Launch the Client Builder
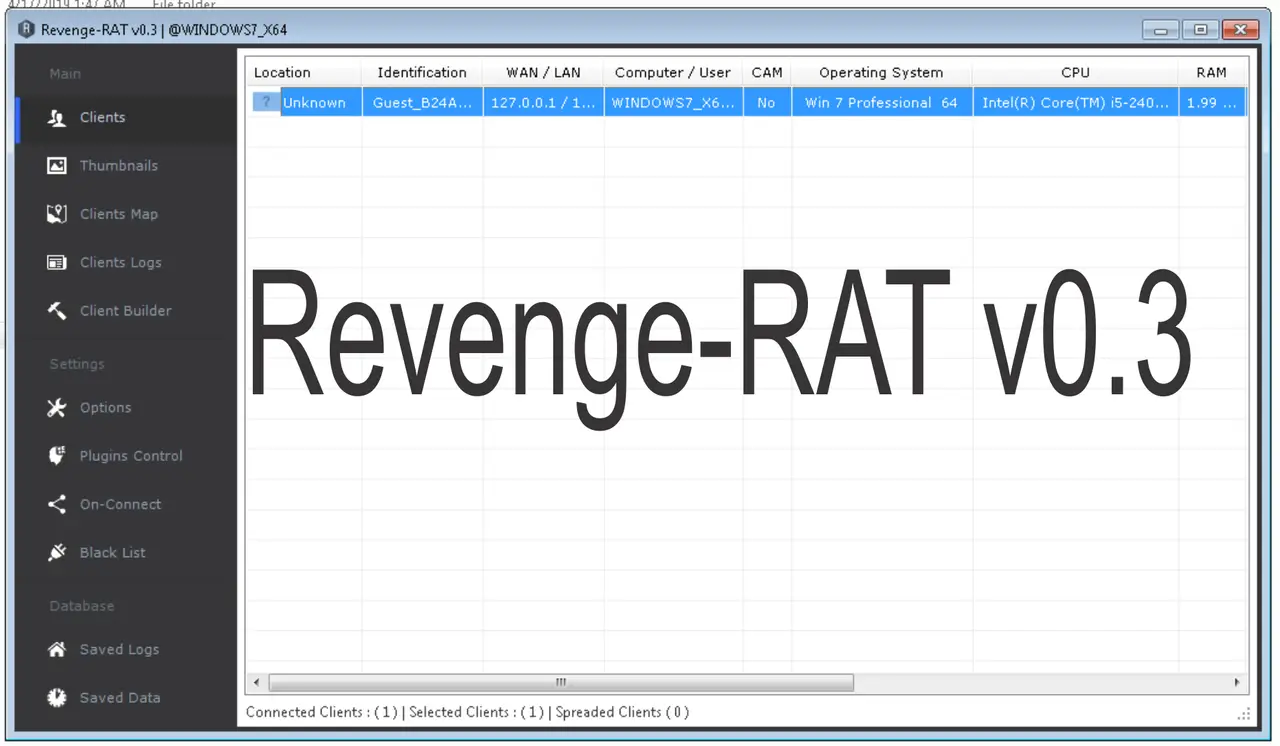This screenshot has height=746, width=1280. coord(125,311)
